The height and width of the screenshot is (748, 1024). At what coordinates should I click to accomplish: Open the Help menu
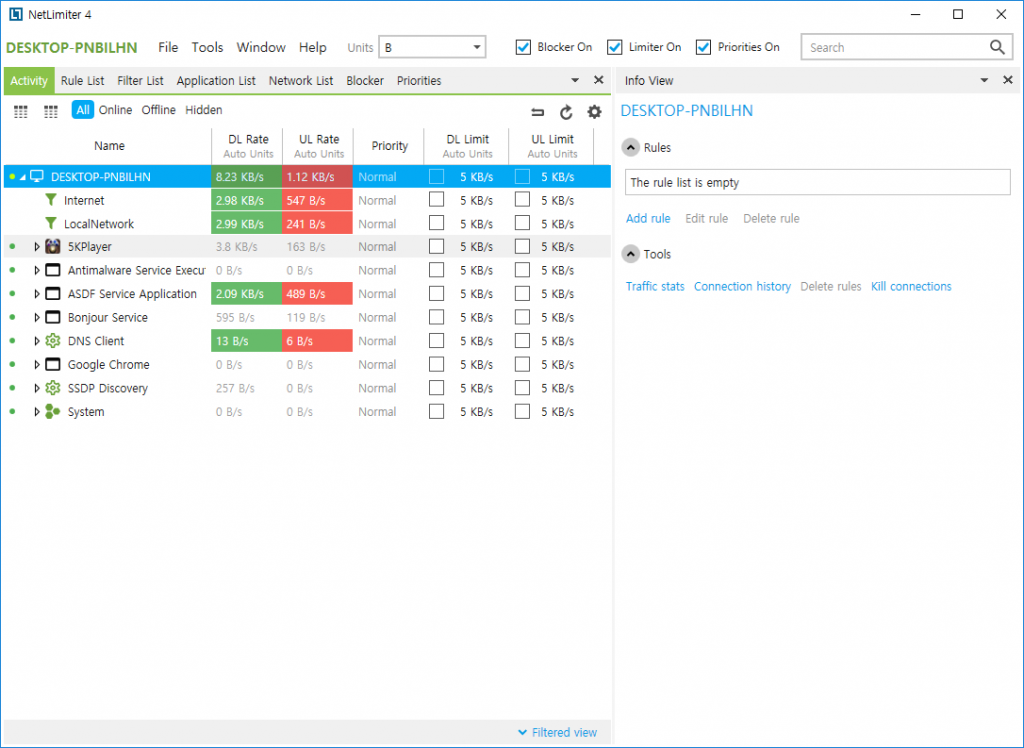[313, 47]
